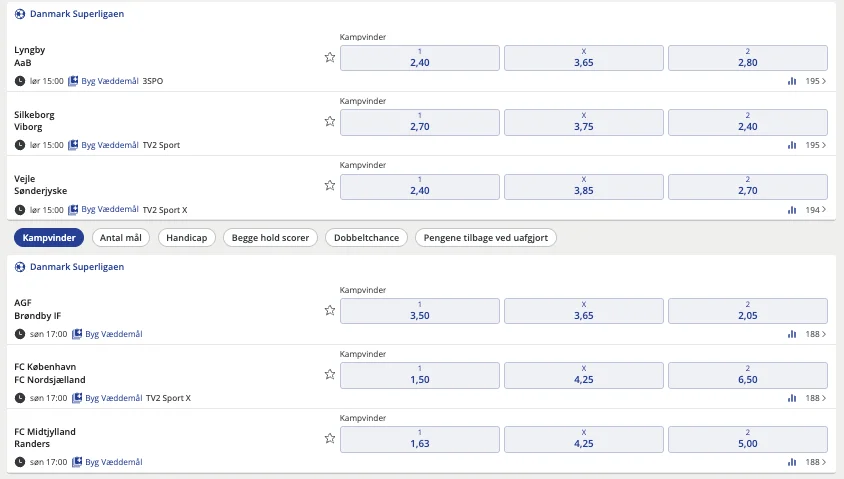Open statistics icon for Vejle vs Sønderjyske

tap(792, 210)
